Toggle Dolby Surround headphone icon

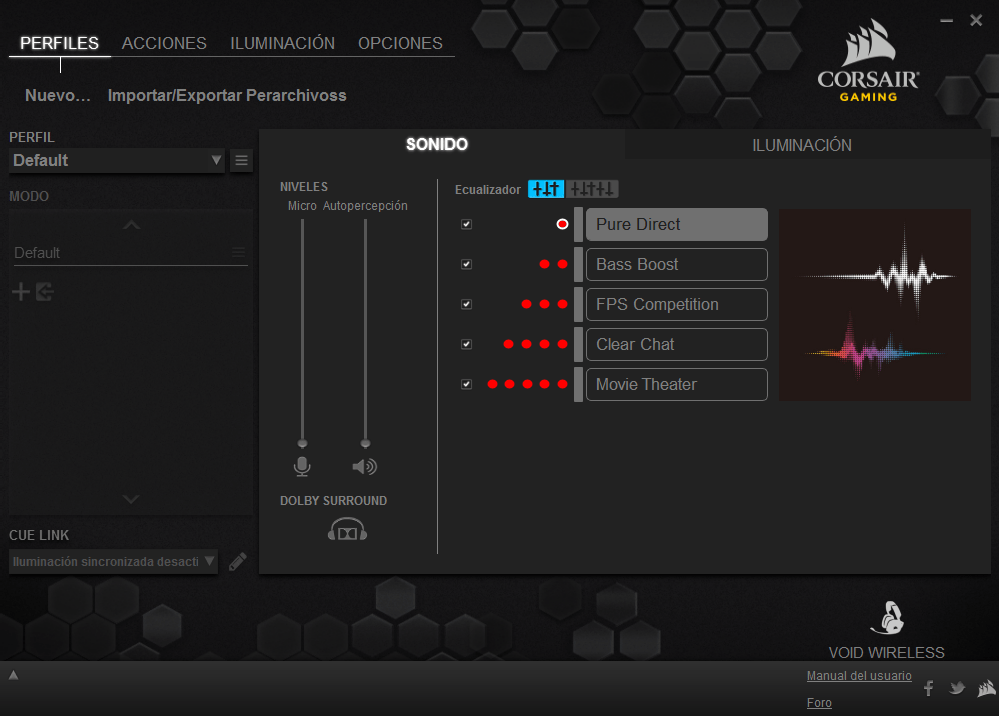(347, 530)
